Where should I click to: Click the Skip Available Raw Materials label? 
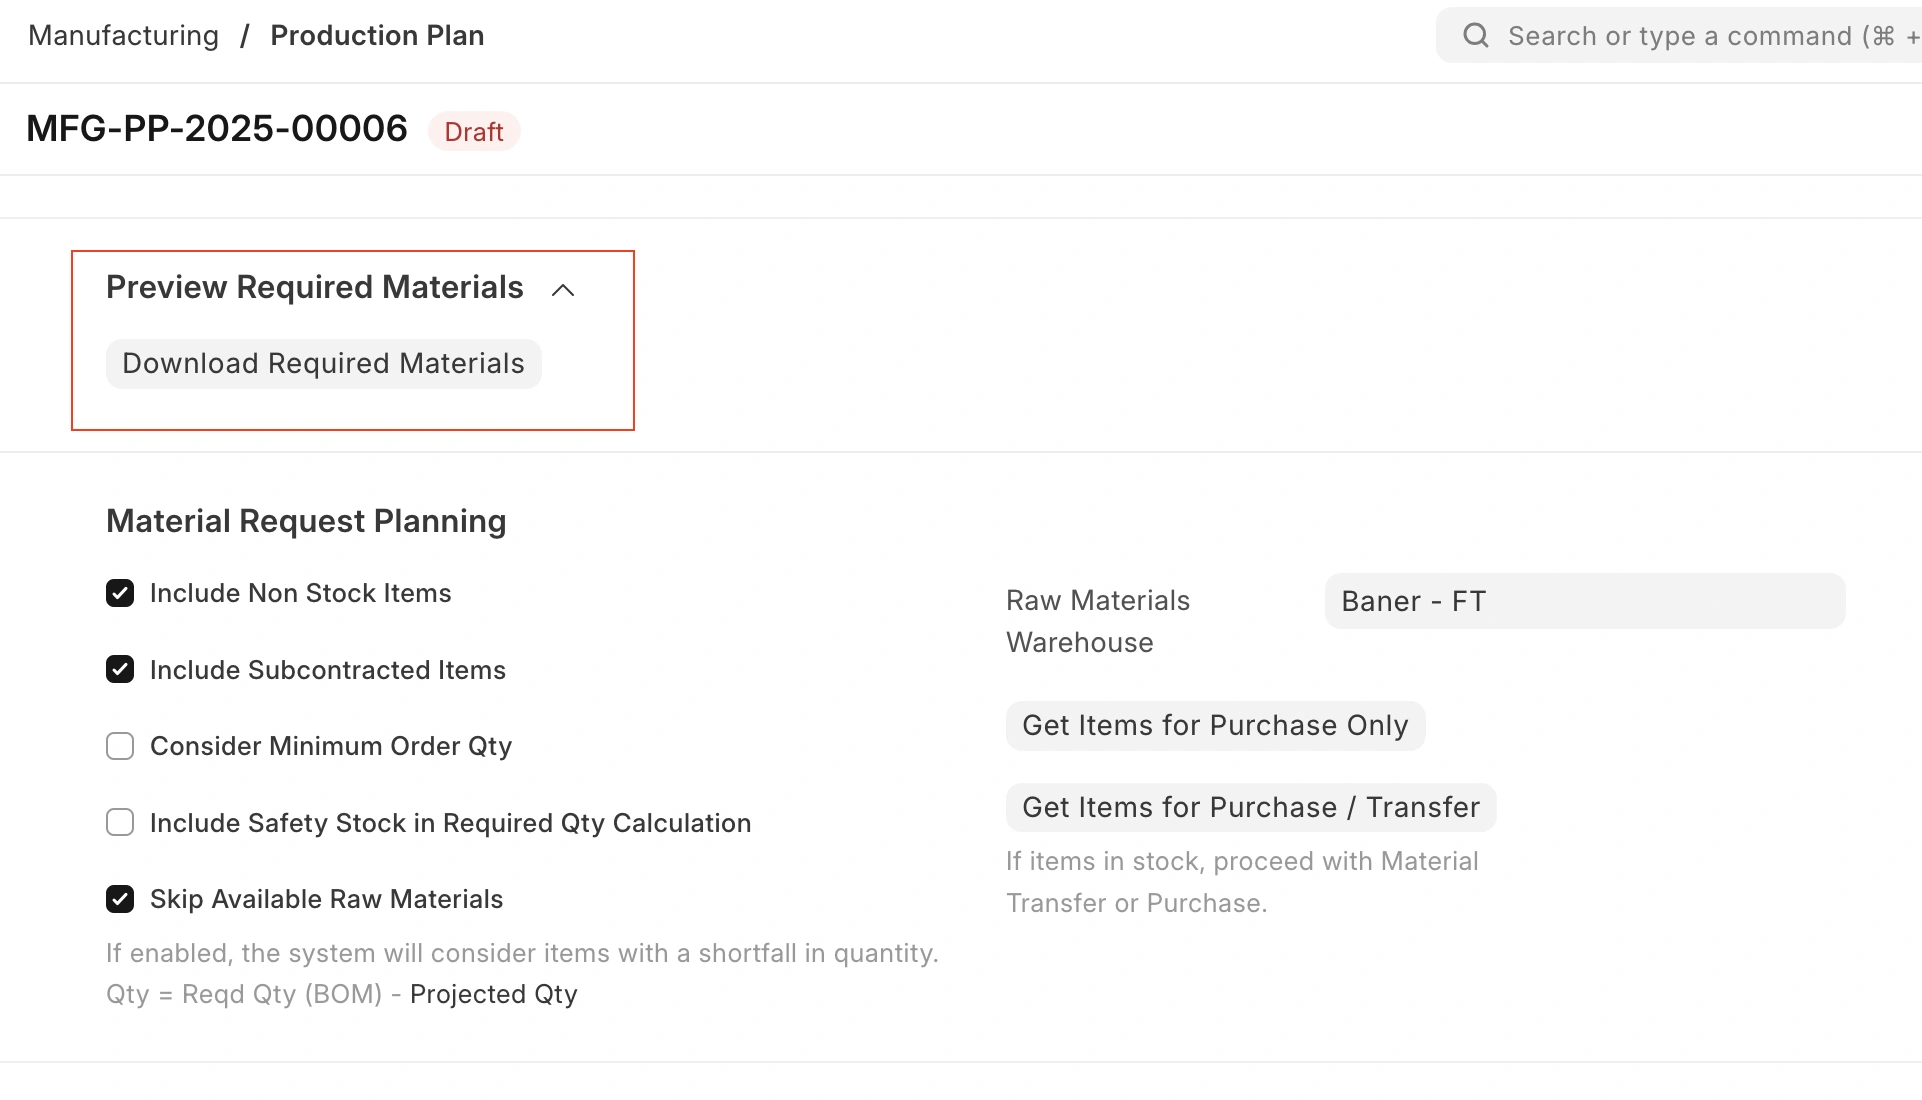[x=326, y=899]
